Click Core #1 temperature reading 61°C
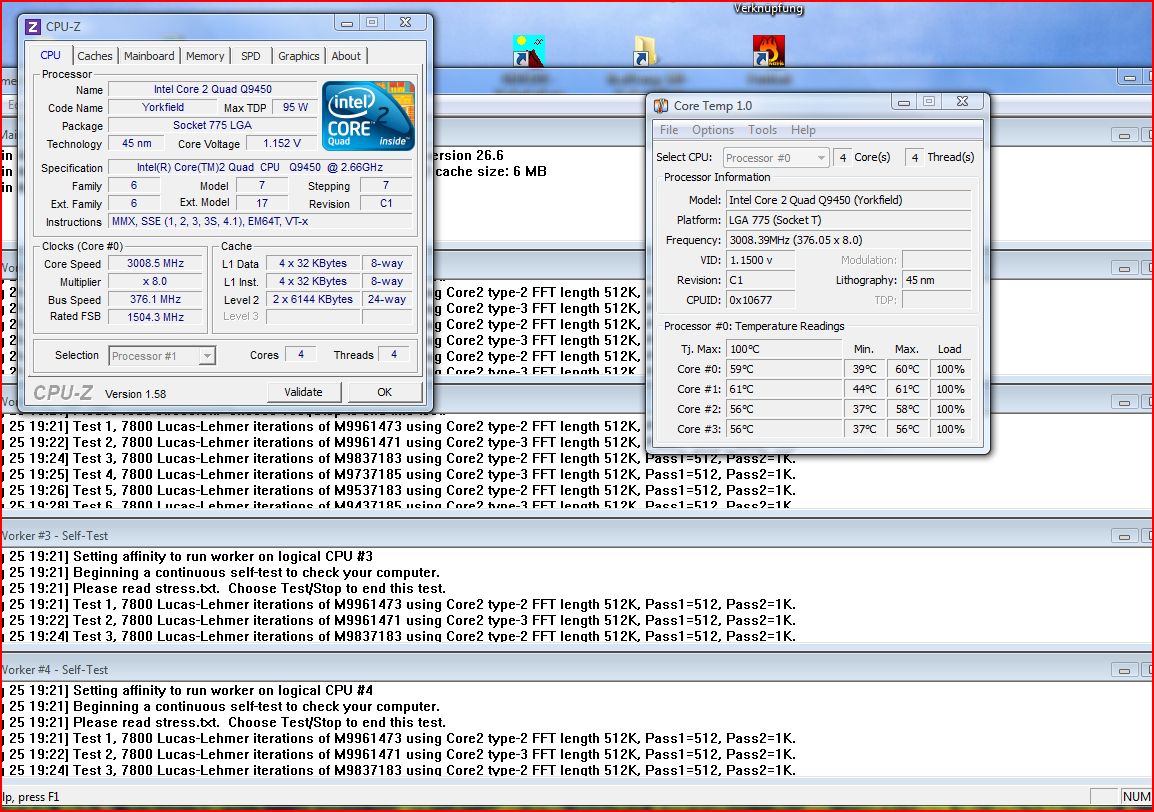 tap(784, 389)
